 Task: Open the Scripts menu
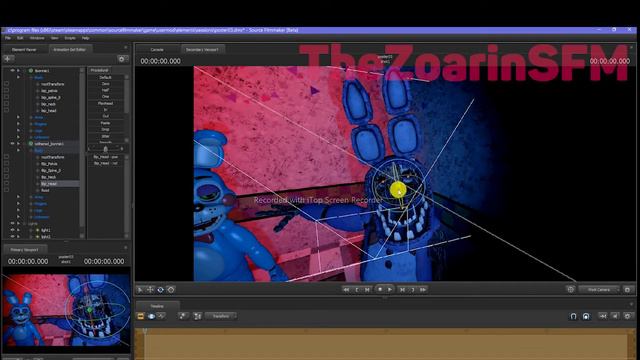click(70, 38)
